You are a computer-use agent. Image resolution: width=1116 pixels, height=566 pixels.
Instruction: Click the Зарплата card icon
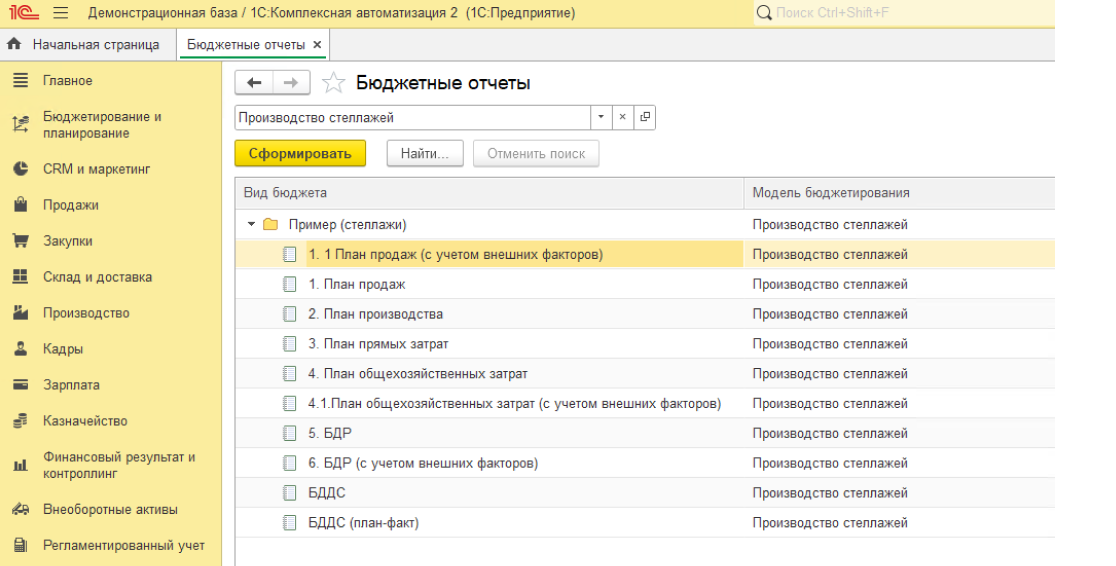(21, 384)
